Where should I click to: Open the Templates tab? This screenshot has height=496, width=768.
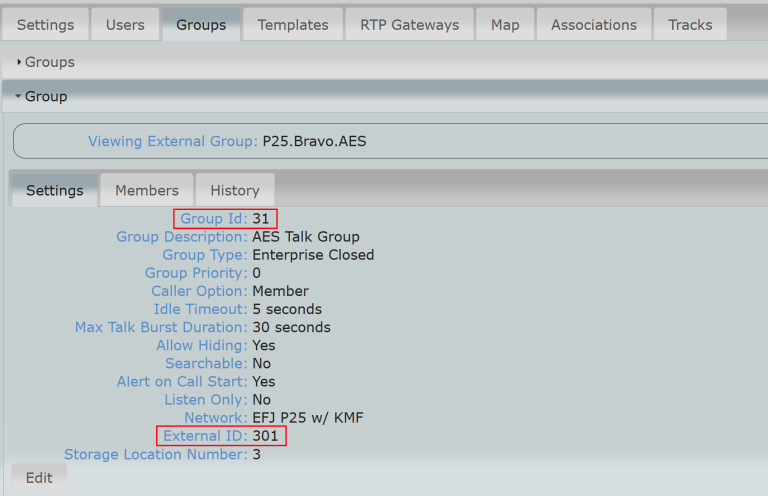click(293, 24)
